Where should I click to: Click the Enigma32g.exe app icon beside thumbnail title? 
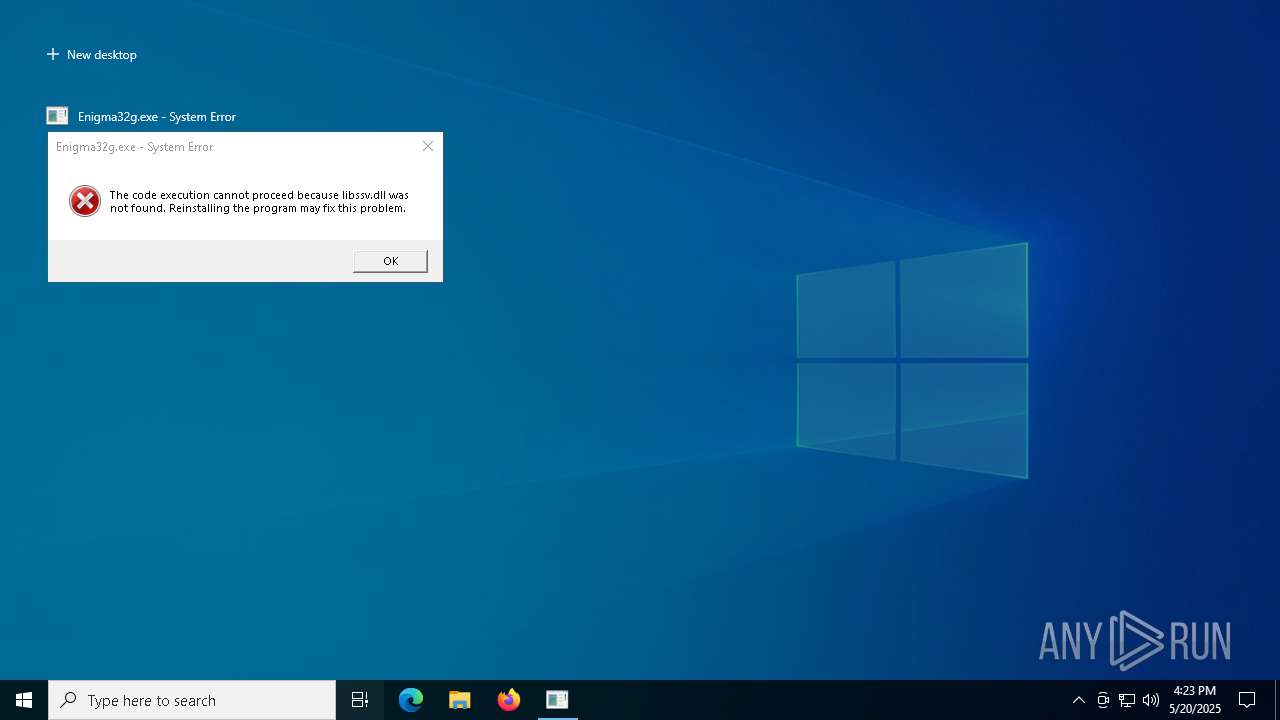(x=57, y=116)
